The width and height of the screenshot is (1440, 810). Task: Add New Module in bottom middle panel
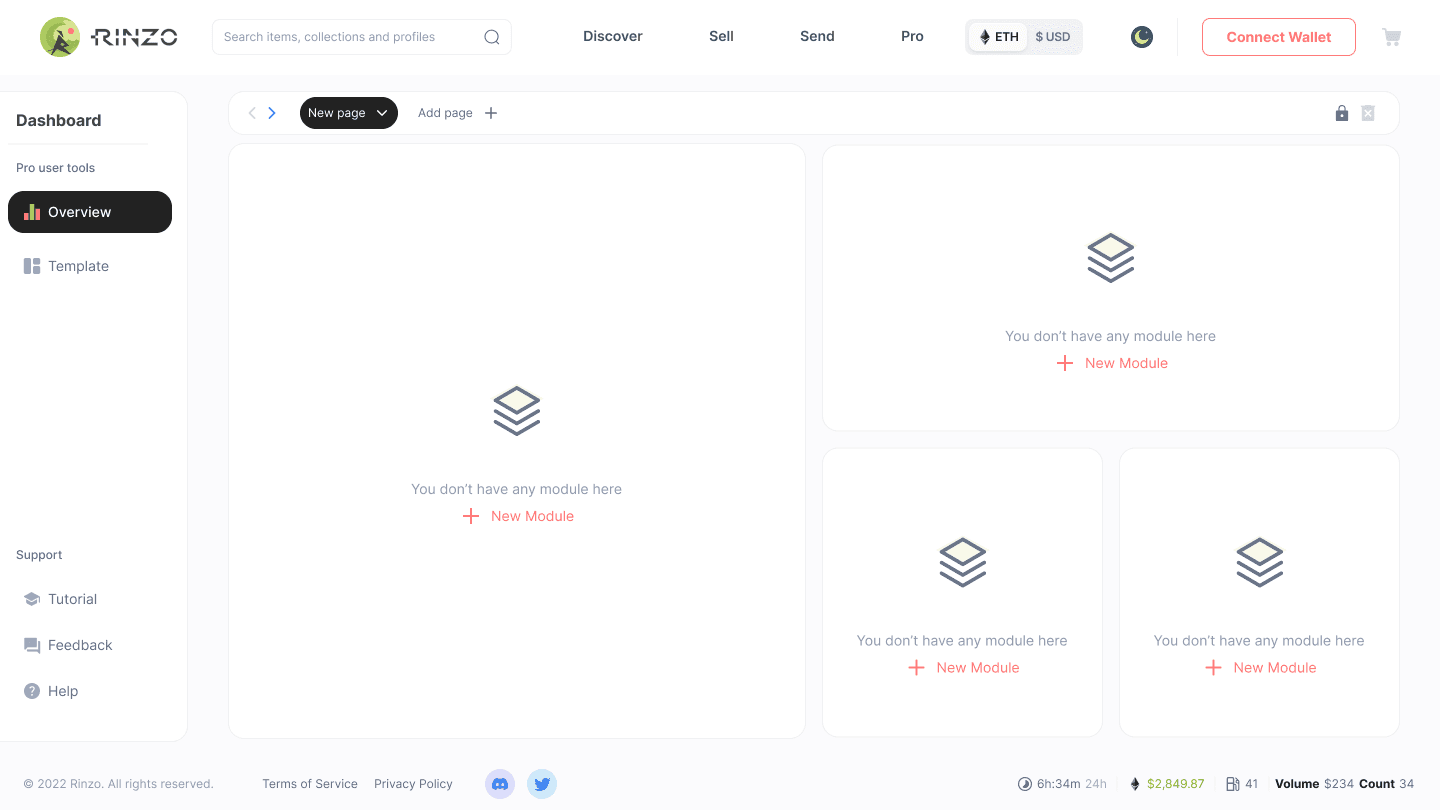tap(964, 667)
